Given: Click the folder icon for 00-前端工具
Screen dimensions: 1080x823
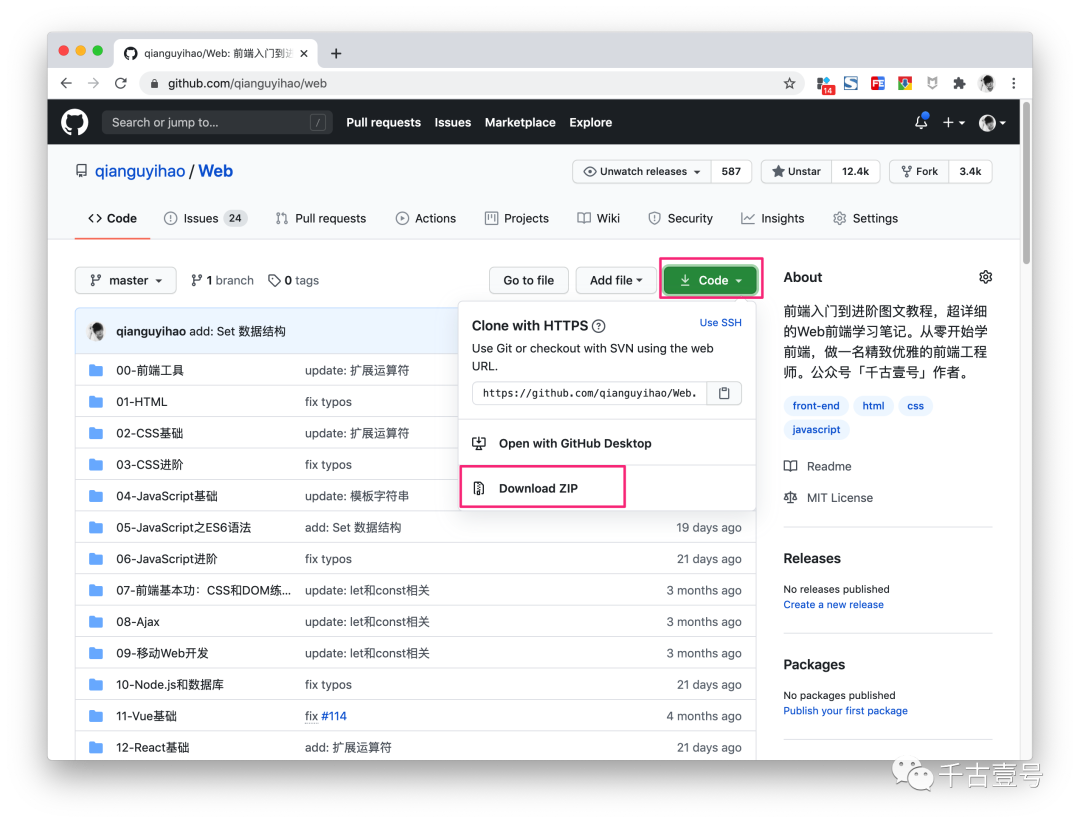Looking at the screenshot, I should (96, 371).
